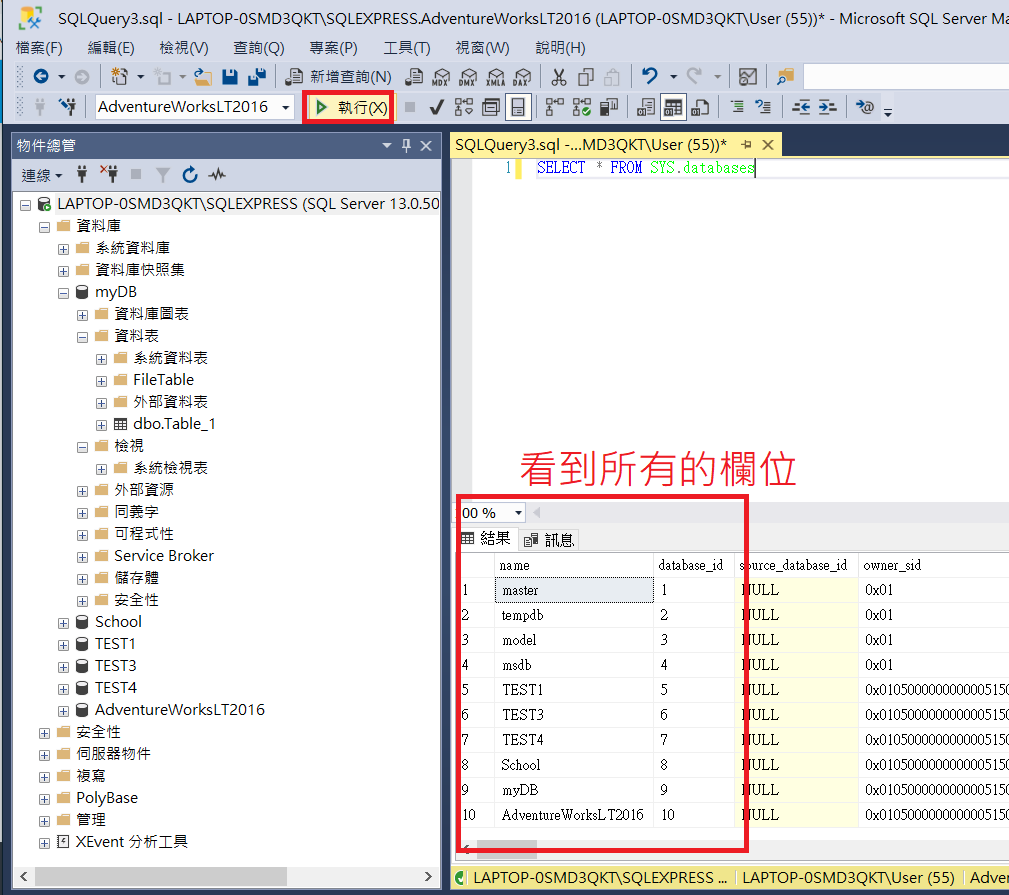Click the open file folder icon
Screen dimensions: 1009x895
click(203, 77)
